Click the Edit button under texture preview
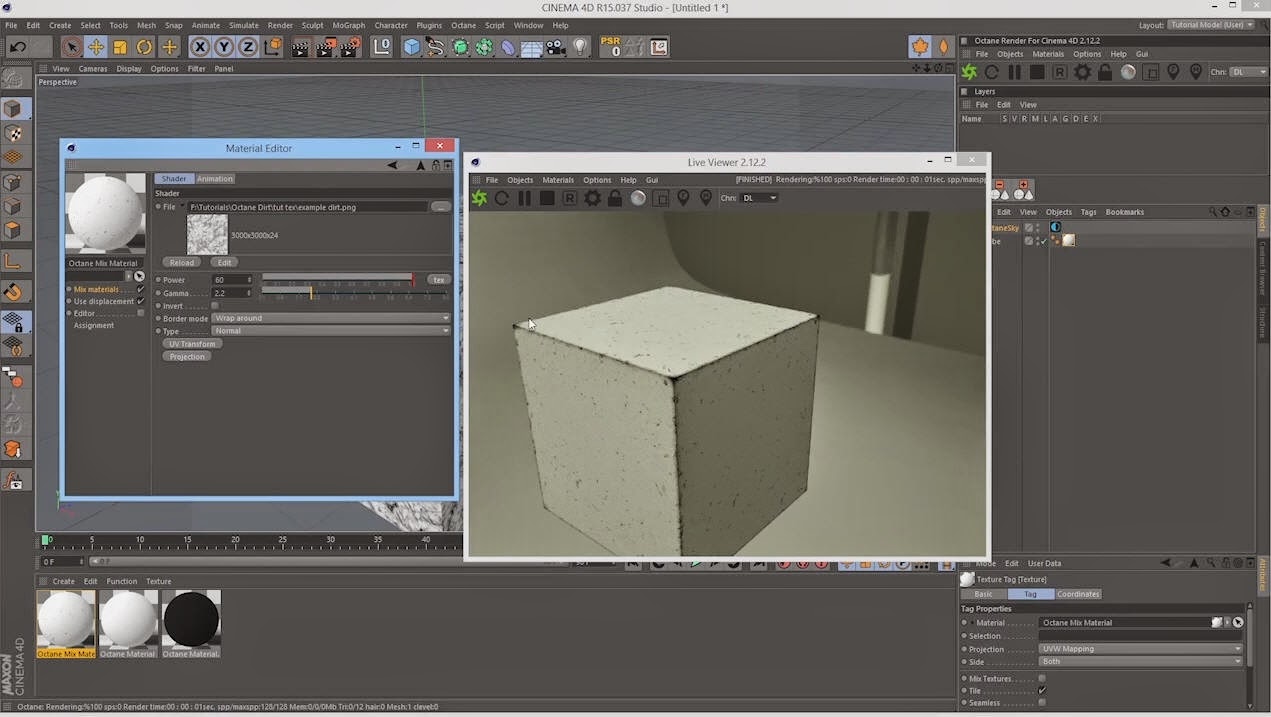 point(225,263)
